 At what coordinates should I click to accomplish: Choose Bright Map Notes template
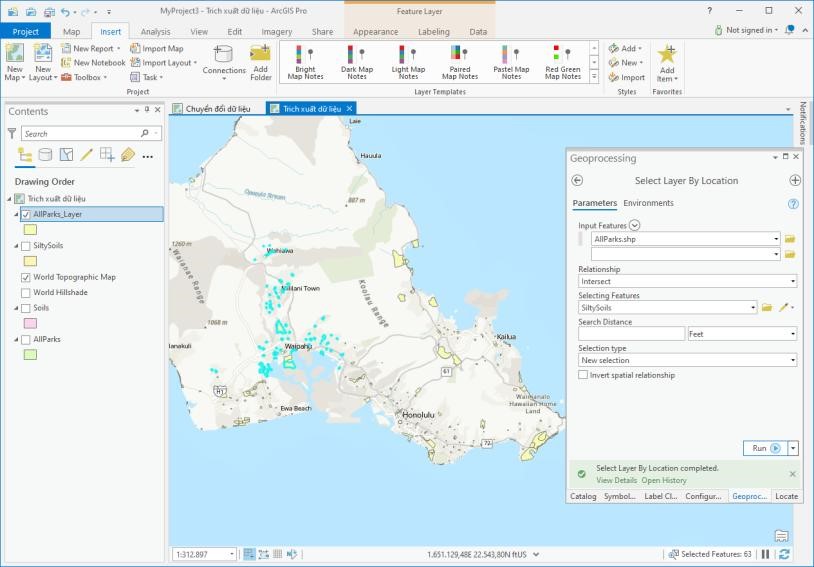pos(305,62)
